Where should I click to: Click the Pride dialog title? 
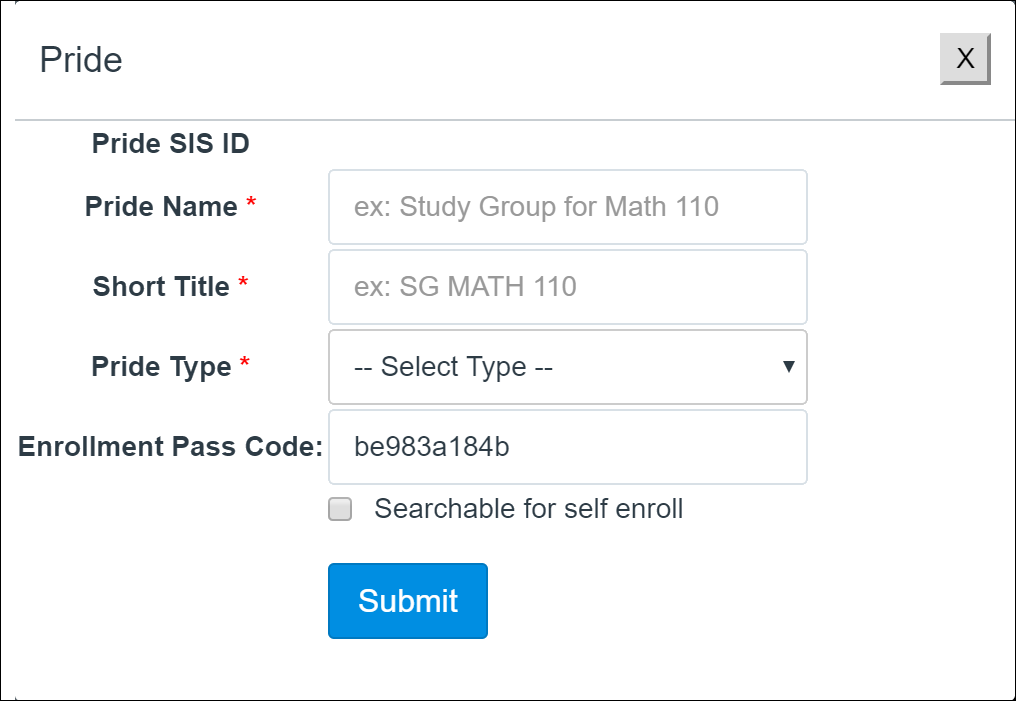81,60
